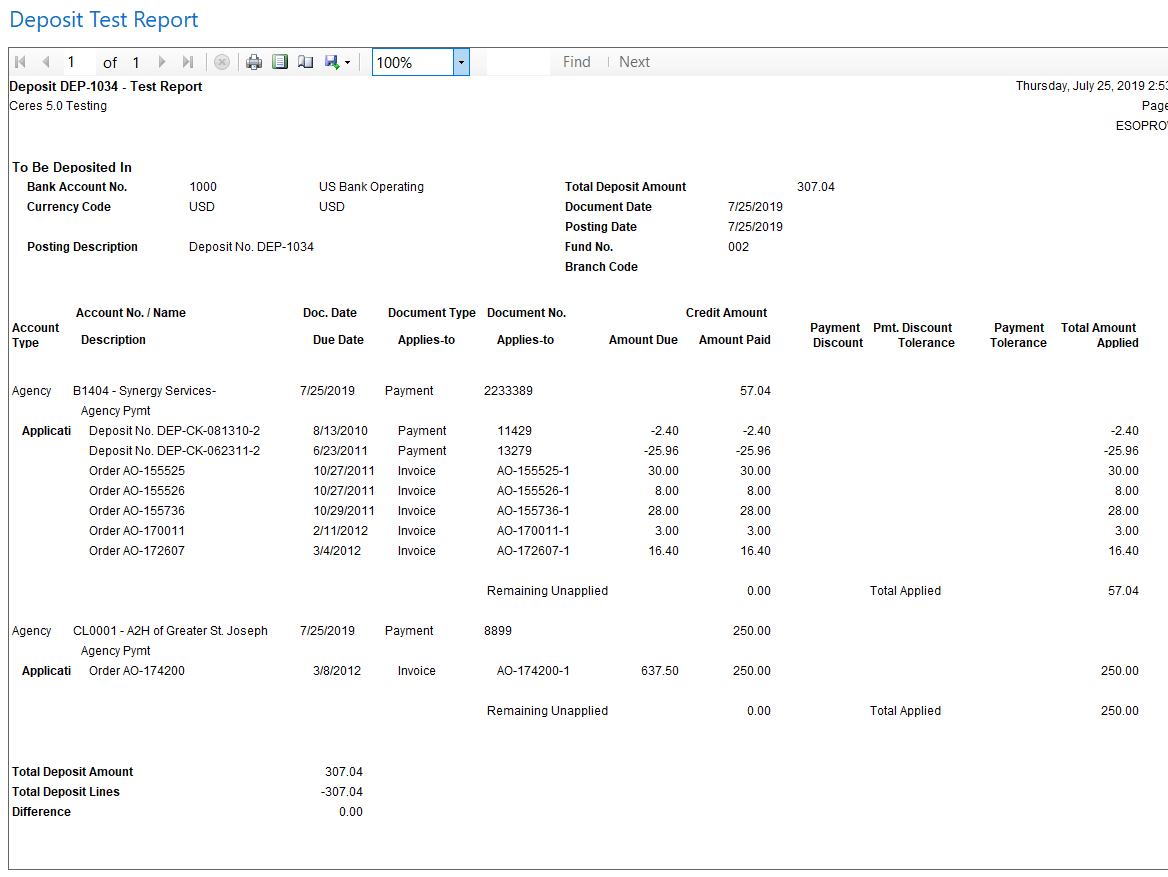
Task: Select the CL0001 - A2H of Greater St. Joseph row
Action: tap(170, 631)
